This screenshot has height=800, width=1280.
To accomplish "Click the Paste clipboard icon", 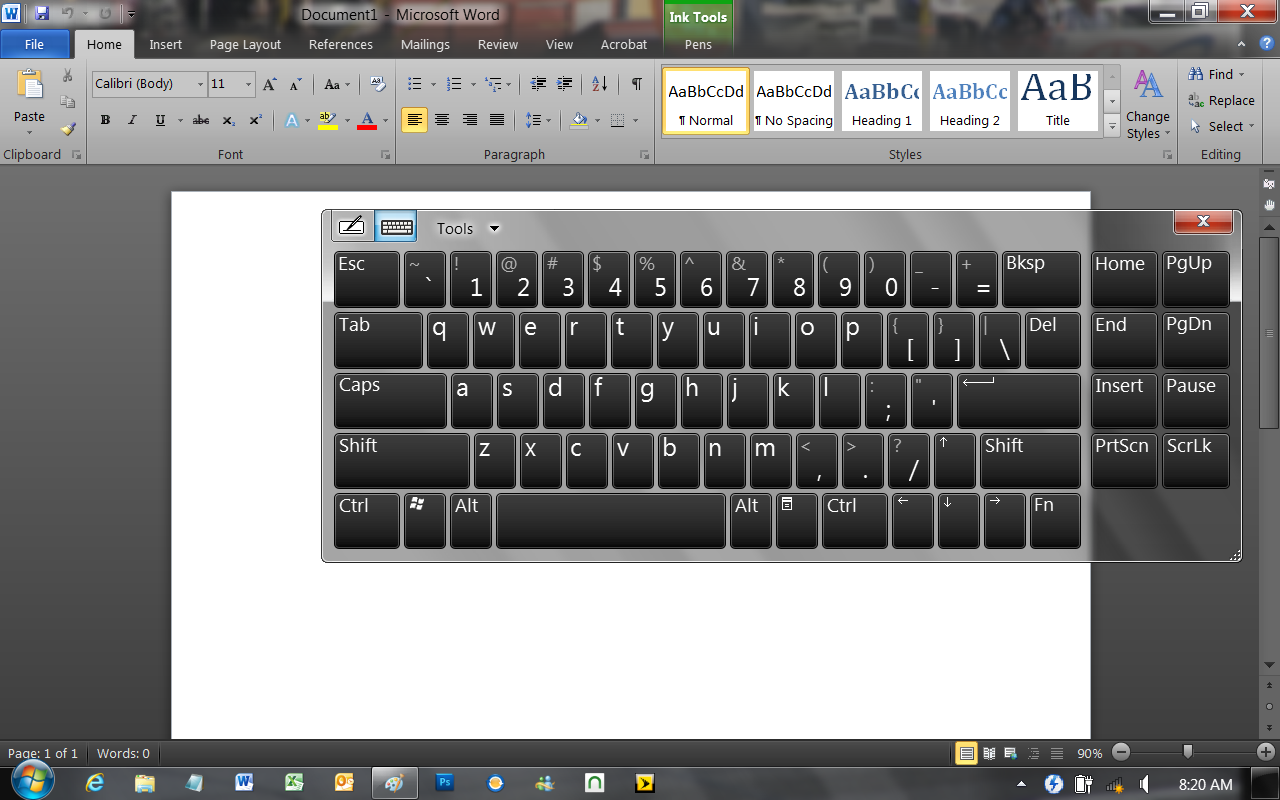I will coord(29,85).
